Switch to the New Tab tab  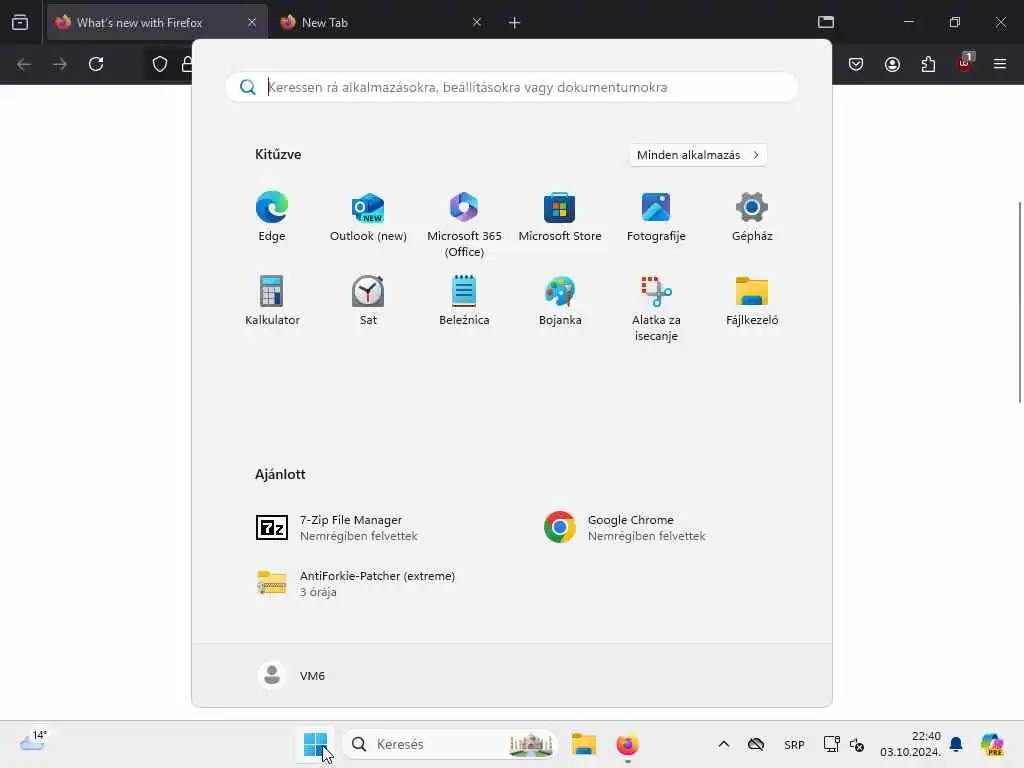point(382,23)
